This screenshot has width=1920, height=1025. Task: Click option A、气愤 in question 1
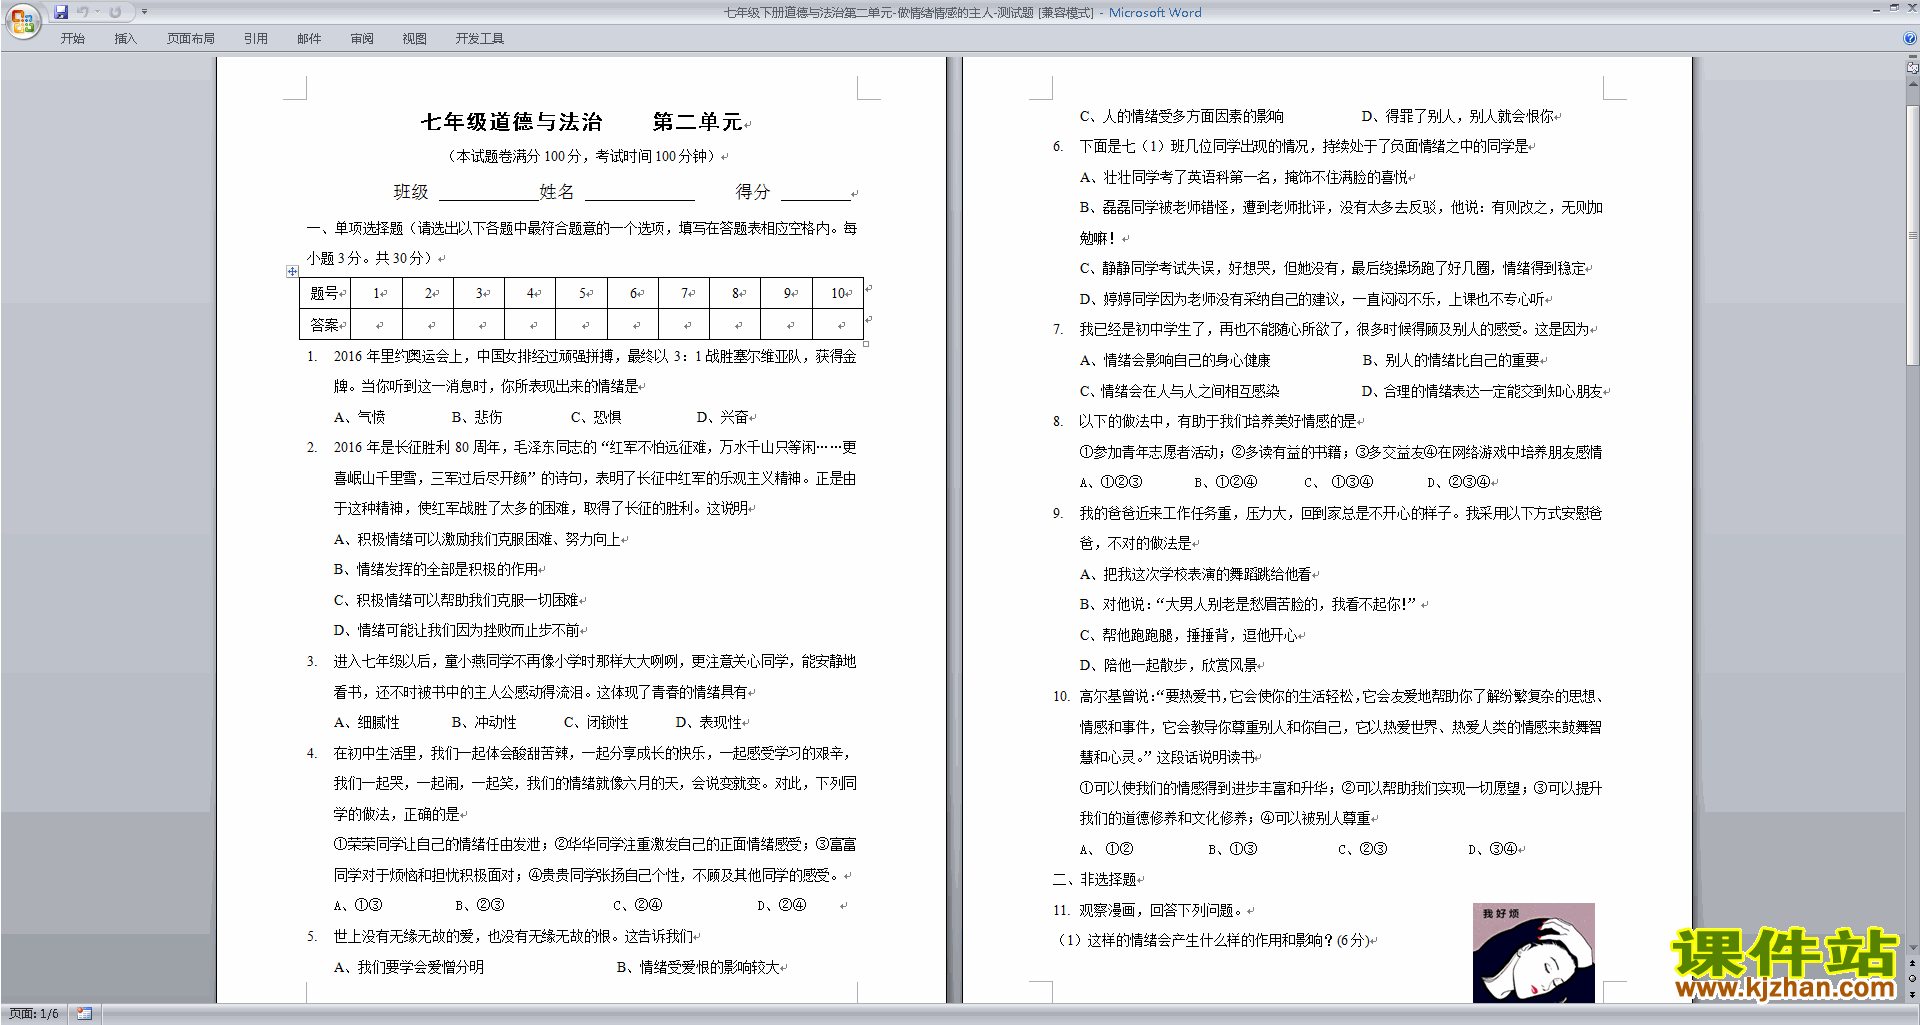pos(359,417)
